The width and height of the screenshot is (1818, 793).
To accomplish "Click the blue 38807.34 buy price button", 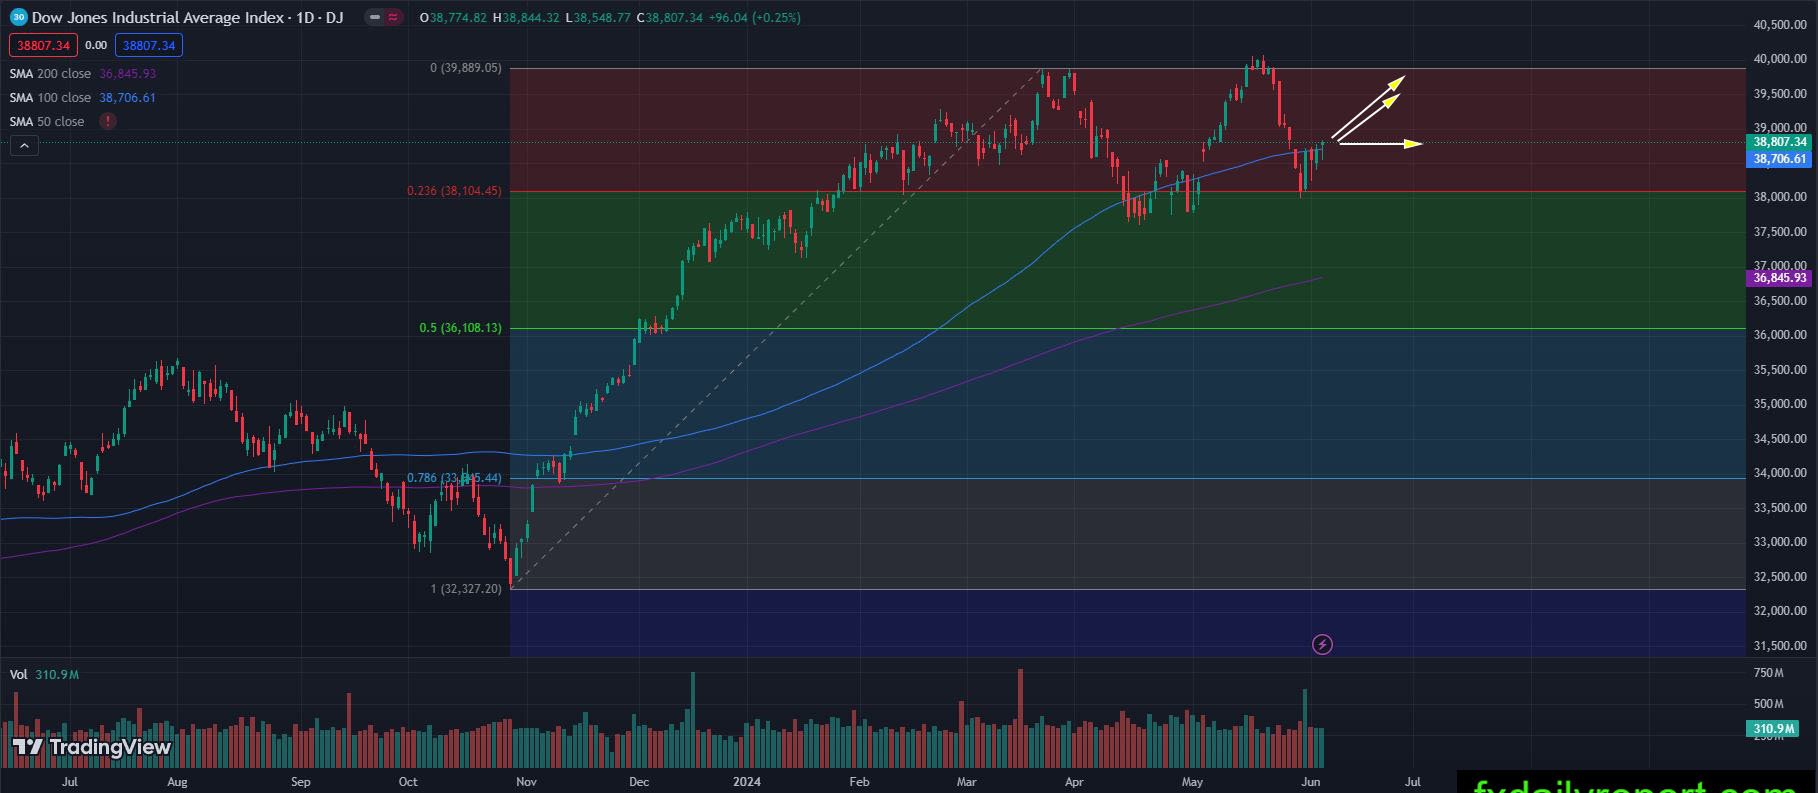I will (149, 45).
